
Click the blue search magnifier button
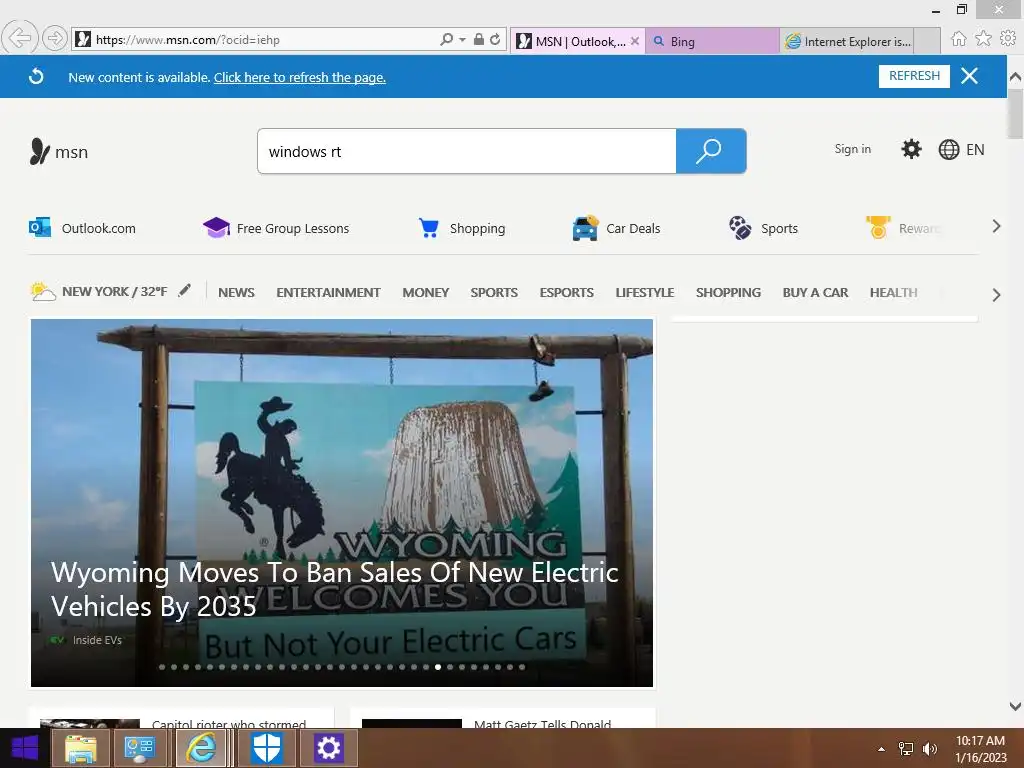[x=711, y=152]
